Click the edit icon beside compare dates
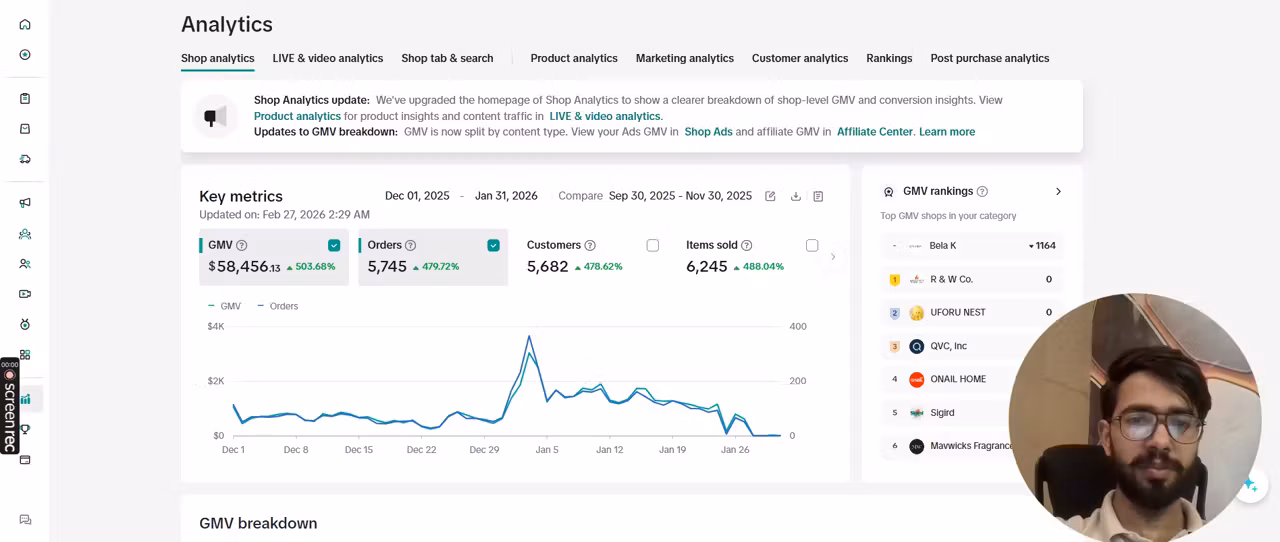Viewport: 1280px width, 542px height. (770, 196)
